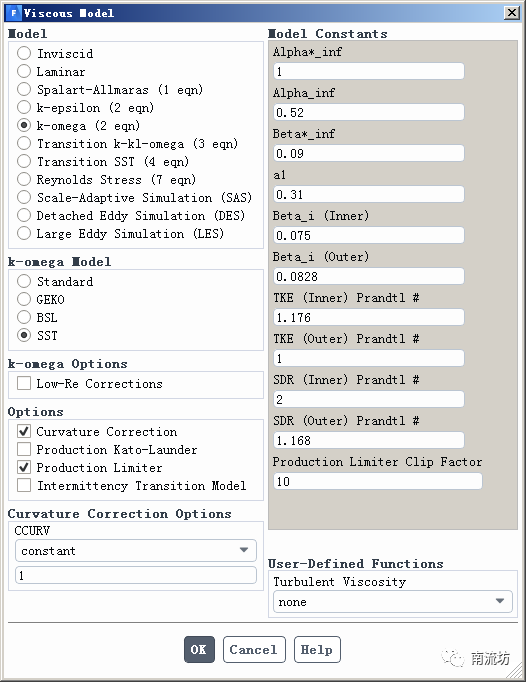Select Spalart-Allmaras (1 eqn) model
The image size is (526, 682).
point(23,89)
